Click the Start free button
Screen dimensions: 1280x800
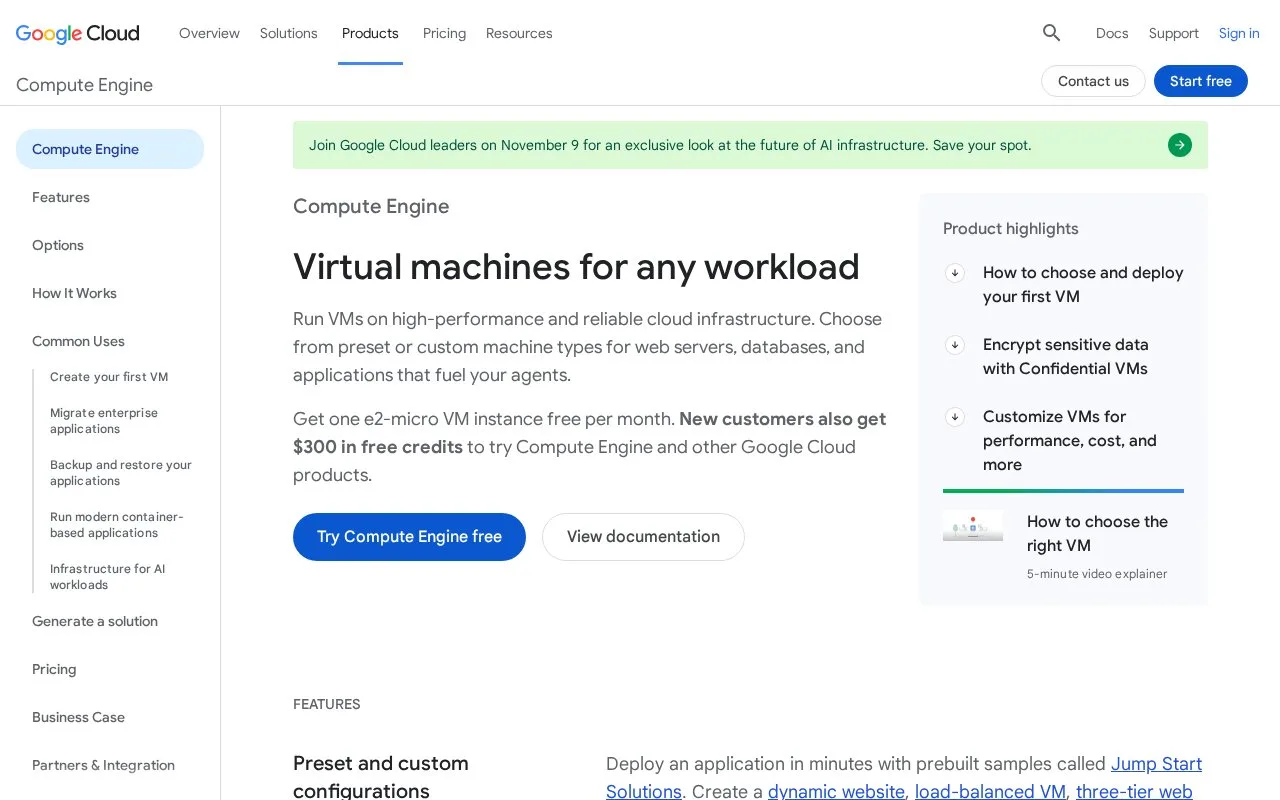click(x=1201, y=81)
